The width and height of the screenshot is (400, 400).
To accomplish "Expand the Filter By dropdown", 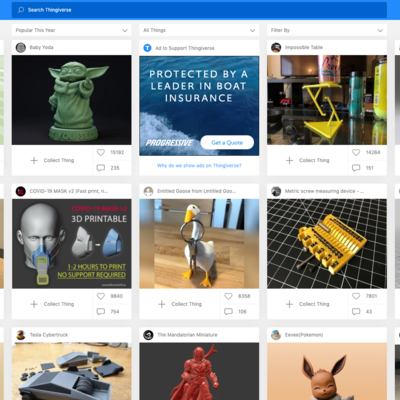I will (327, 30).
